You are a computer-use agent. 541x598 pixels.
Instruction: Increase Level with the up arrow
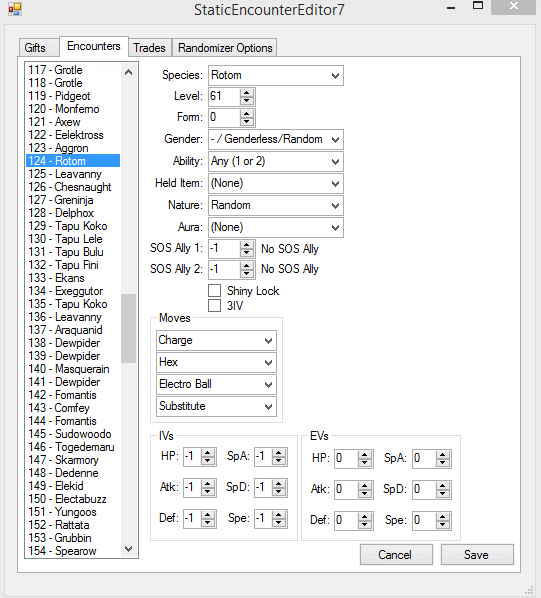tap(247, 92)
